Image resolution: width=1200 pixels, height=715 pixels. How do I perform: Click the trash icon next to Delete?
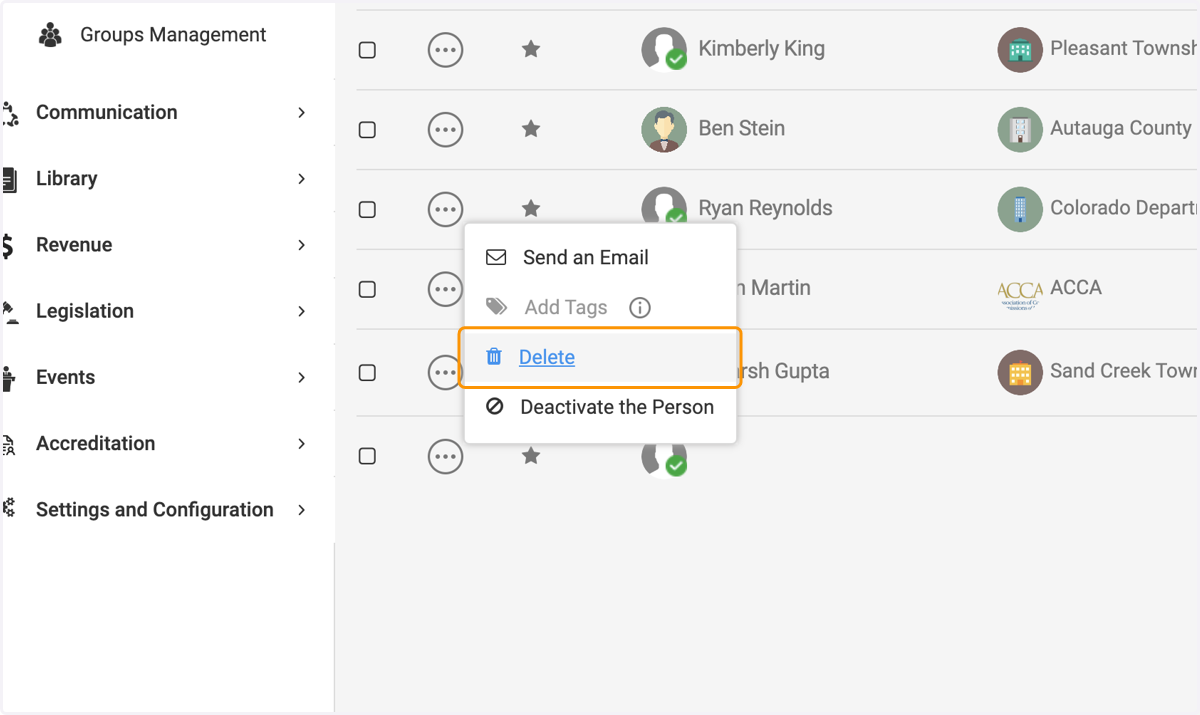coord(494,356)
